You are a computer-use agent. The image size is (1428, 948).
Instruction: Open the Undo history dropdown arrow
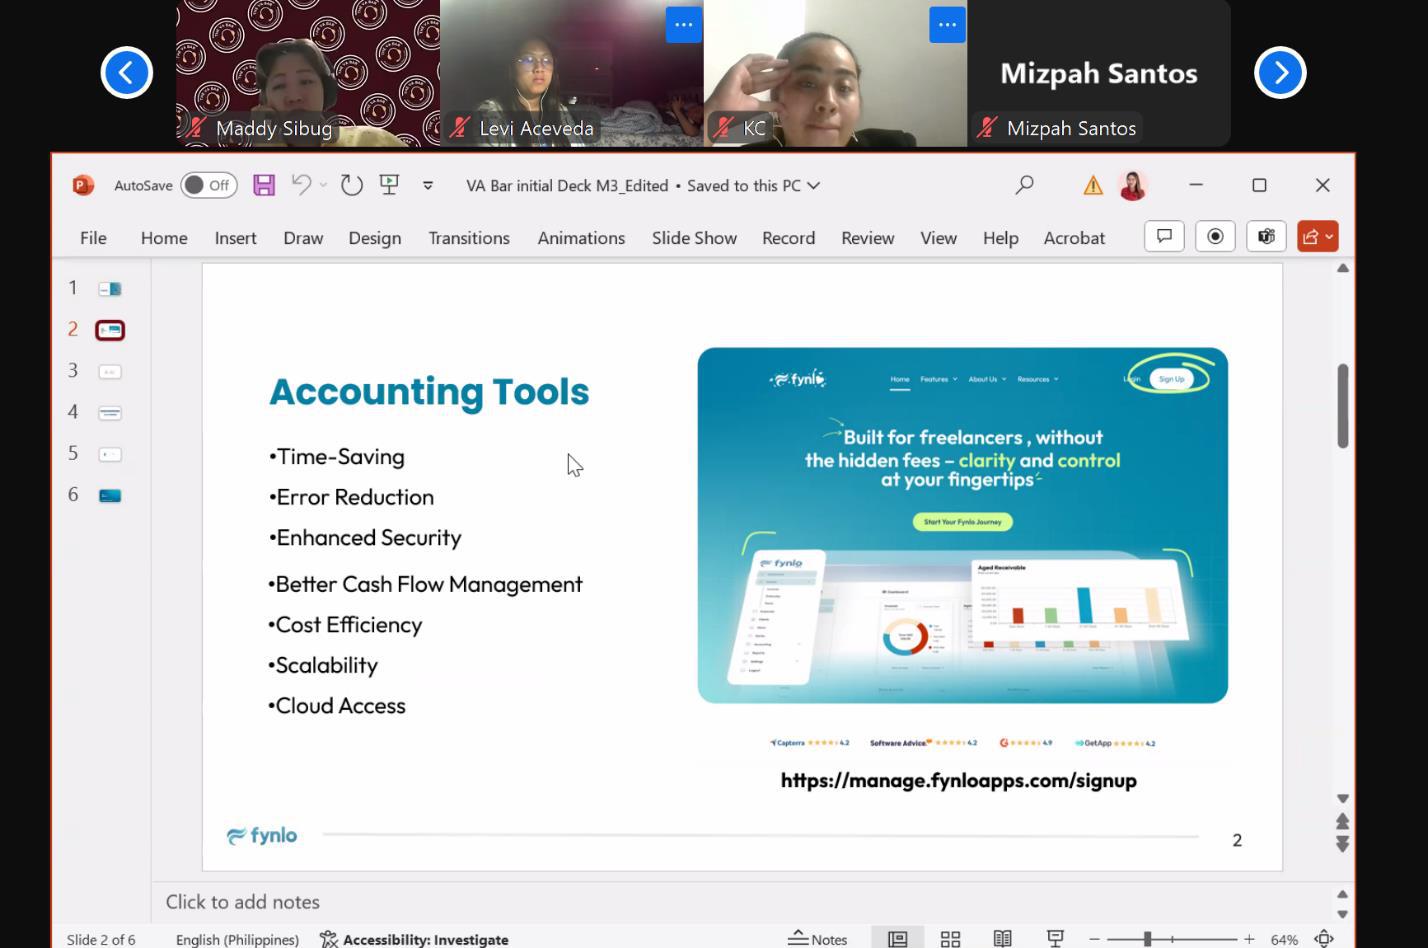323,185
